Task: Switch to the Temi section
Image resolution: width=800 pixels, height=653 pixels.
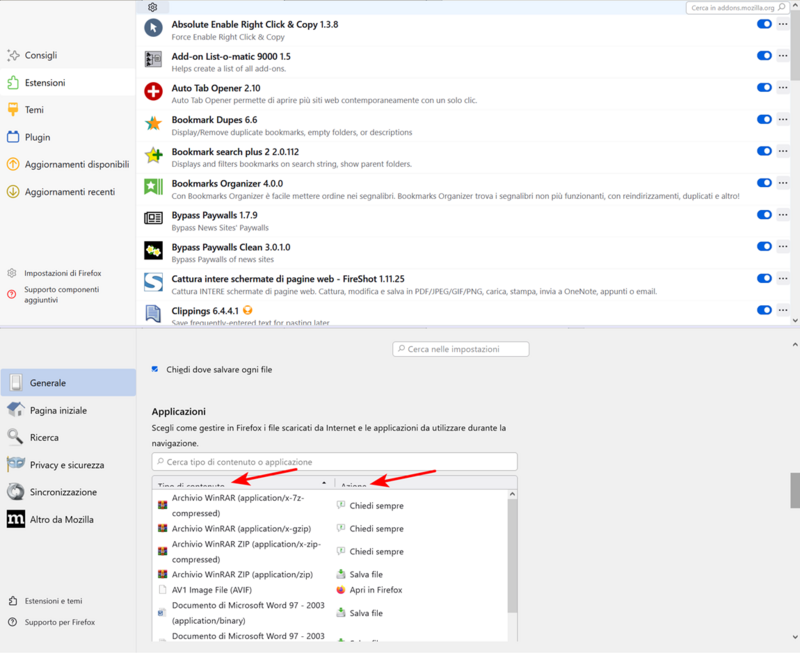Action: point(68,109)
